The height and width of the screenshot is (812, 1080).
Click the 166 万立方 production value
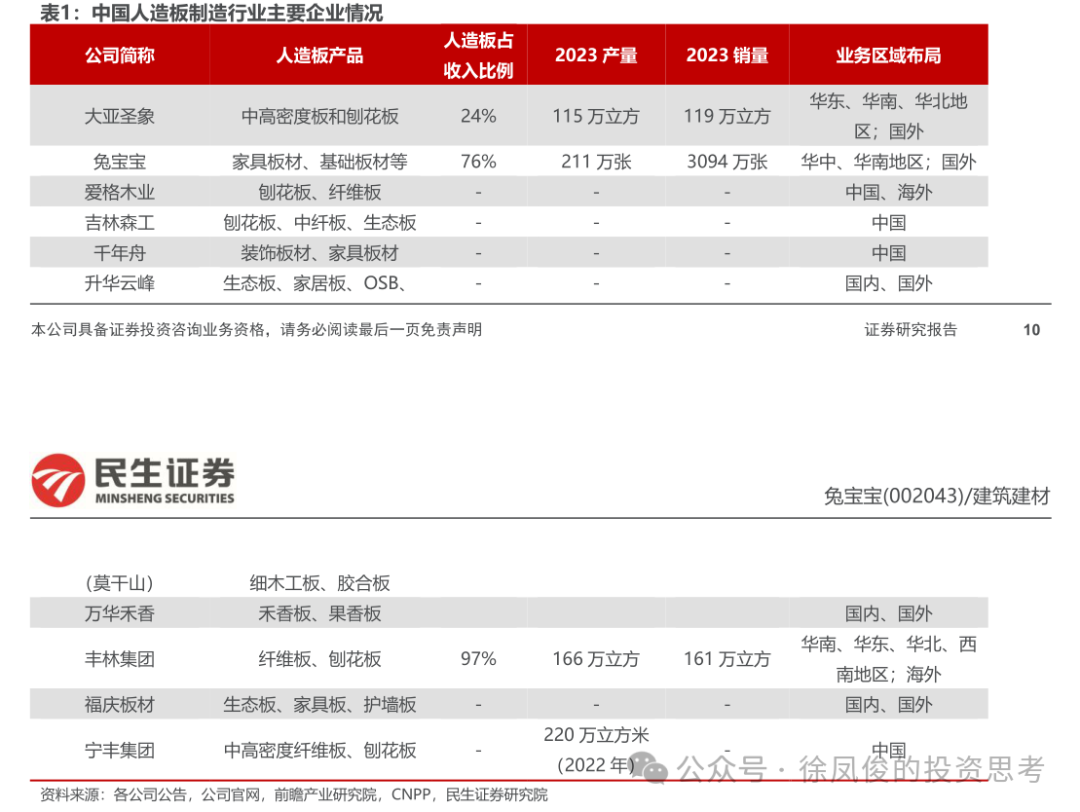[596, 659]
